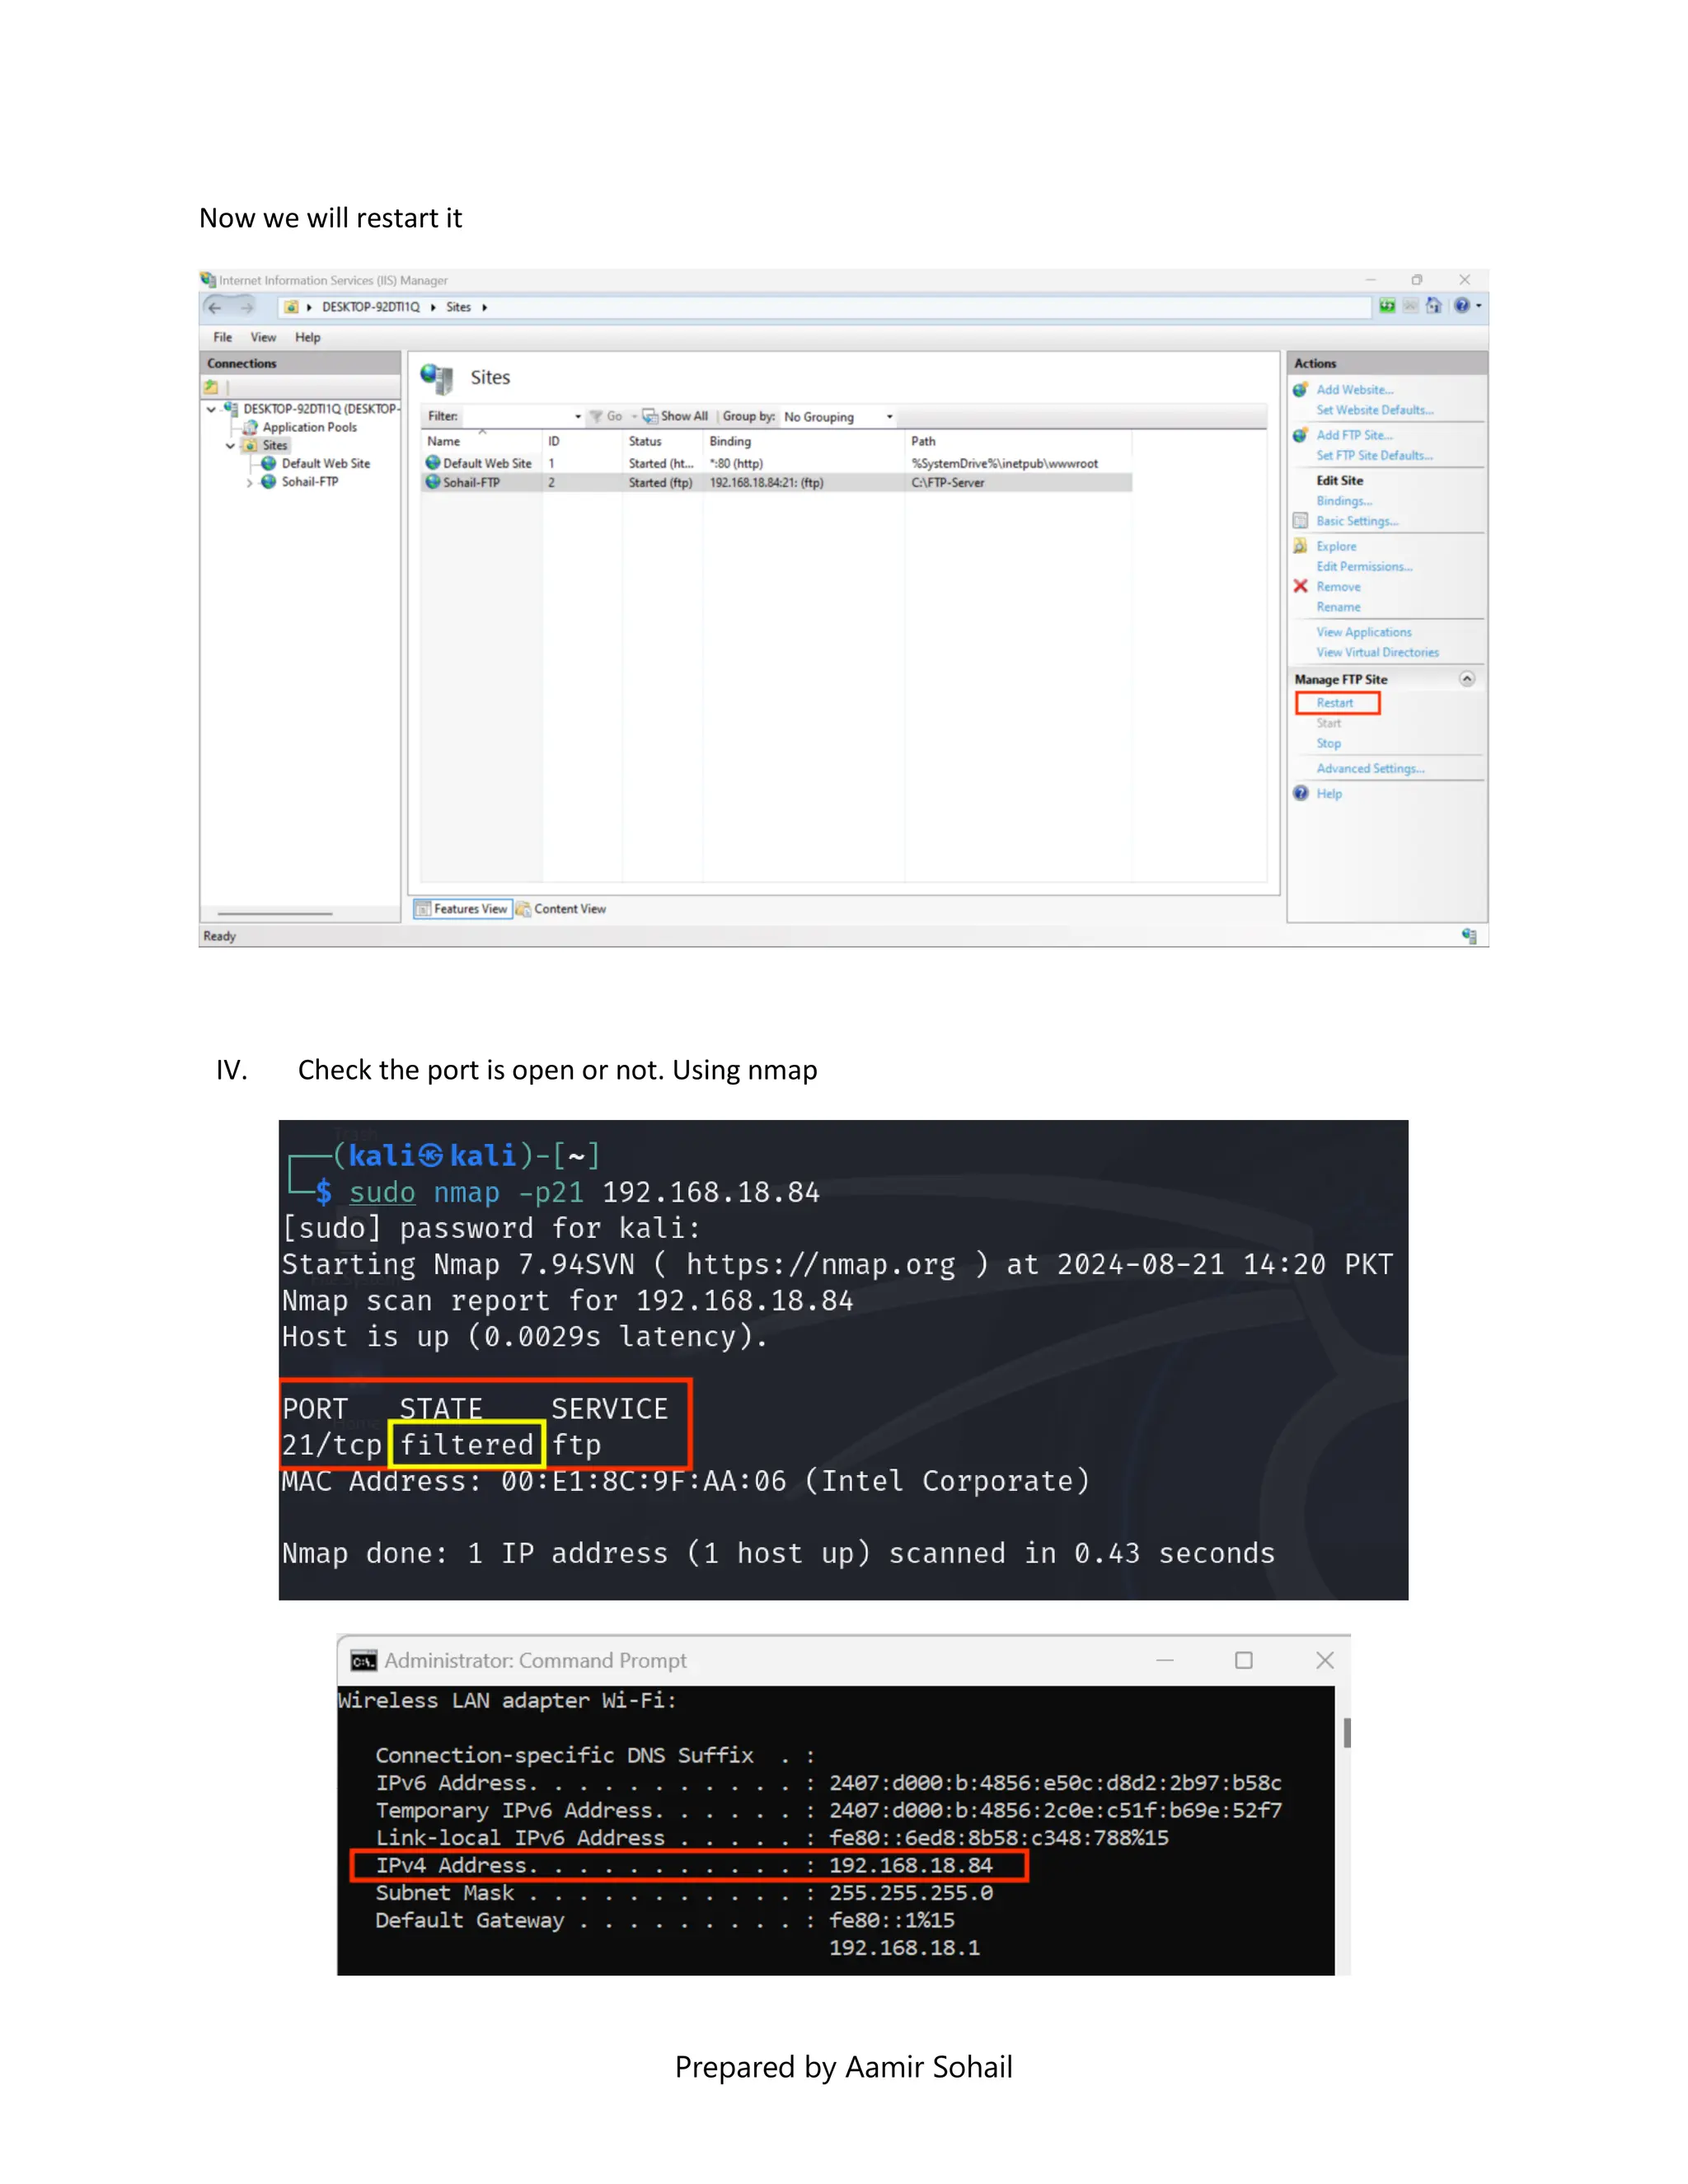Click the Add FTP Site globe icon
This screenshot has height=2184, width=1688.
(1300, 435)
